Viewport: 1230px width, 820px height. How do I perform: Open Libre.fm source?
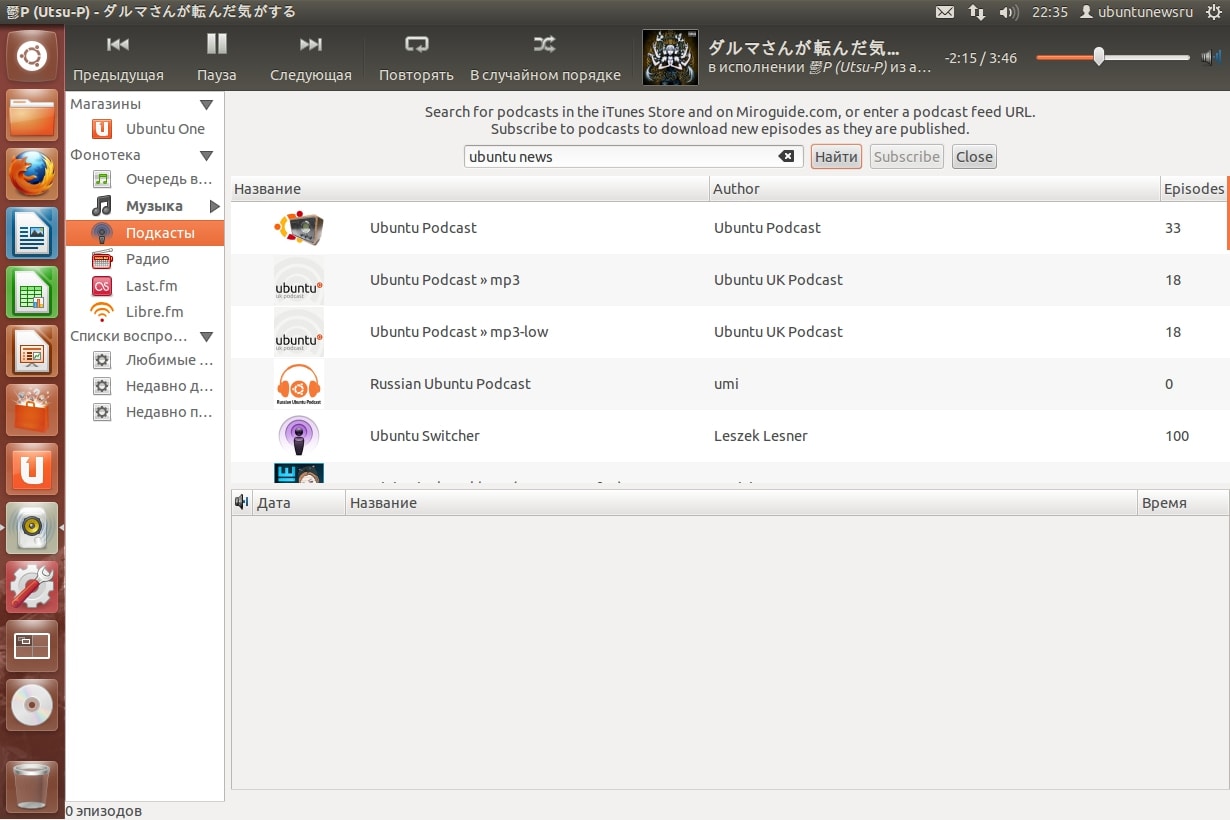click(x=145, y=312)
